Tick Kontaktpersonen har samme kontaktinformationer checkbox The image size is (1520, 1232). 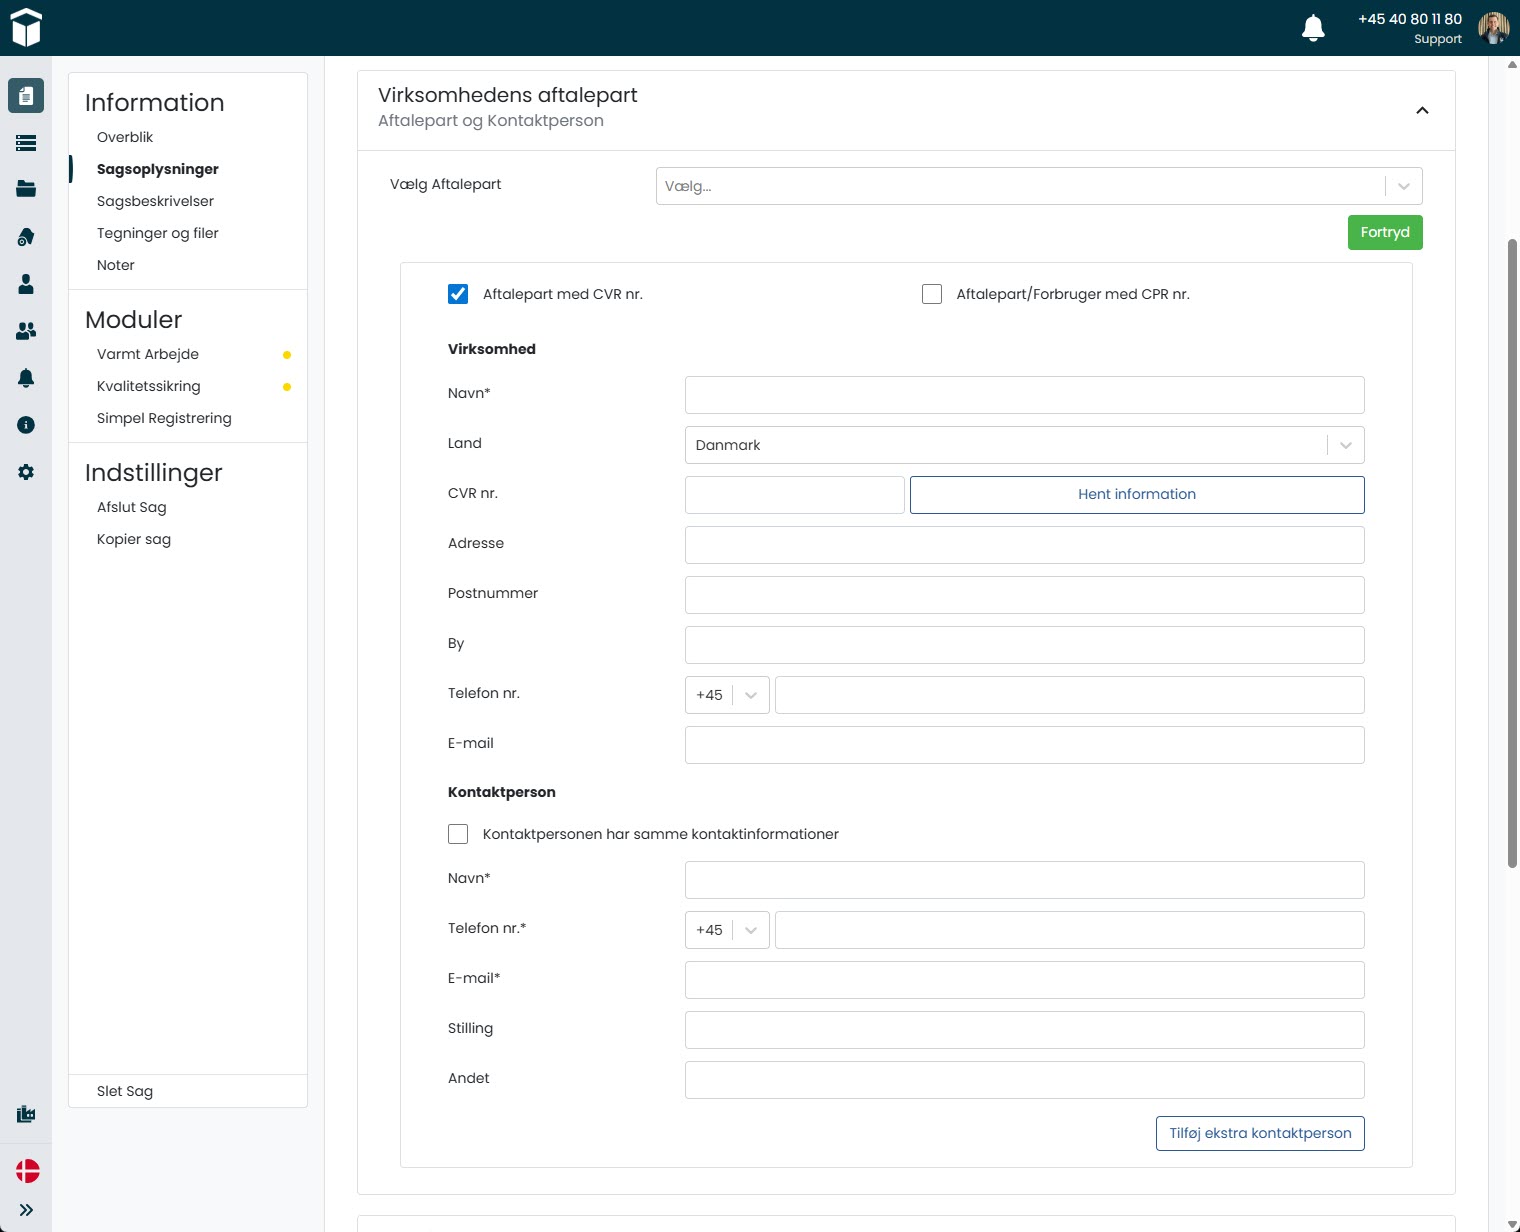coord(458,834)
